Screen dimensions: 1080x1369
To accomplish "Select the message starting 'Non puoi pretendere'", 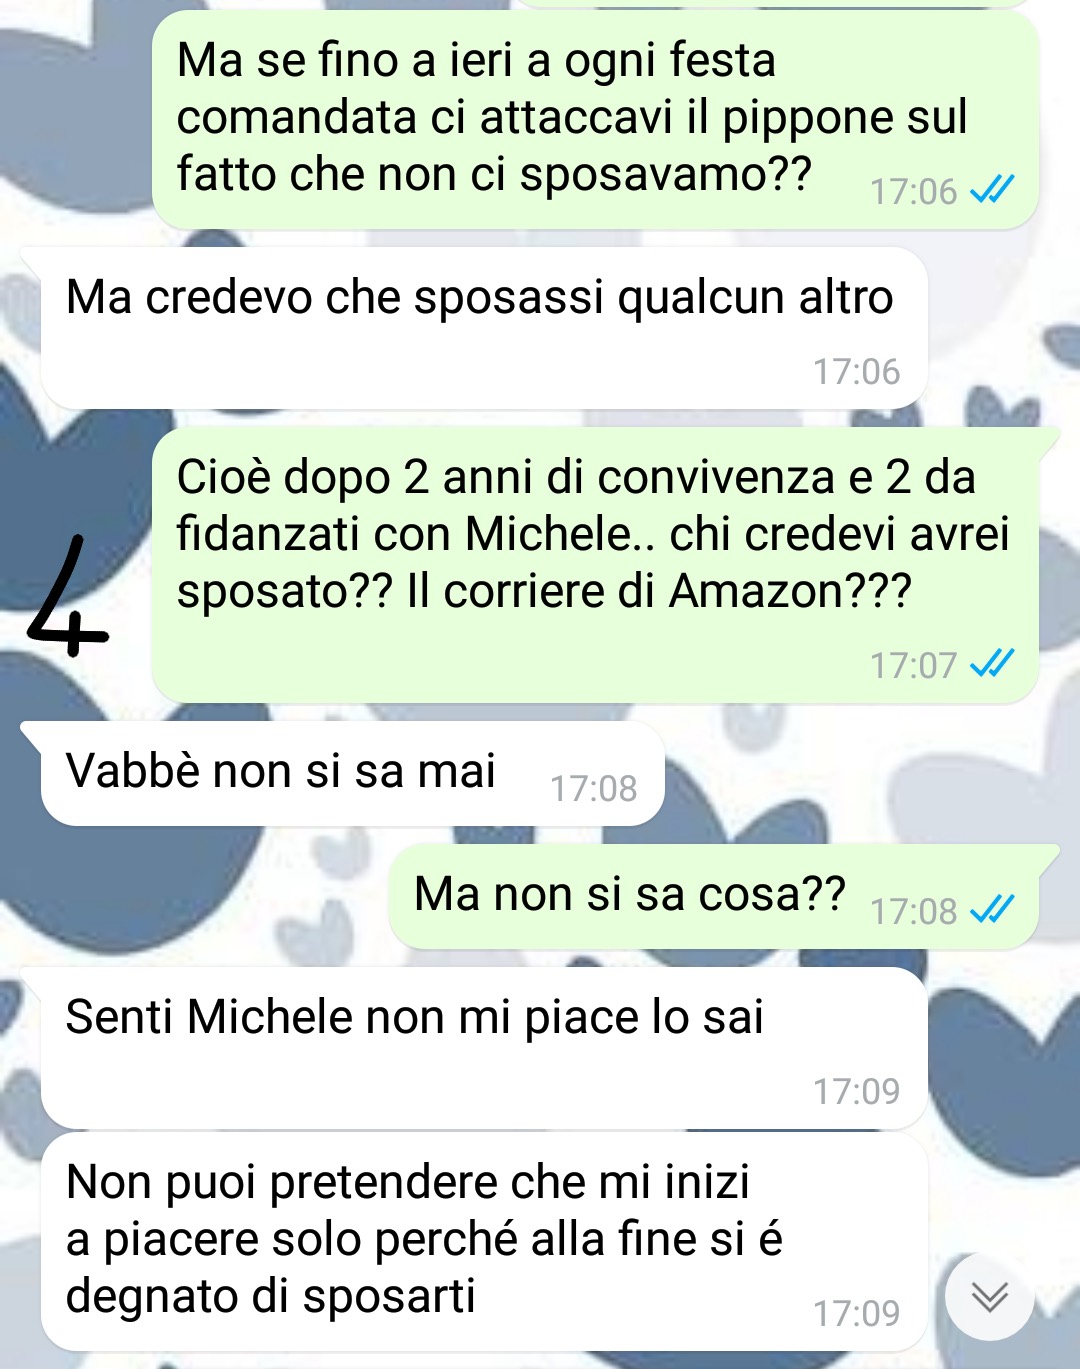I will 484,1241.
